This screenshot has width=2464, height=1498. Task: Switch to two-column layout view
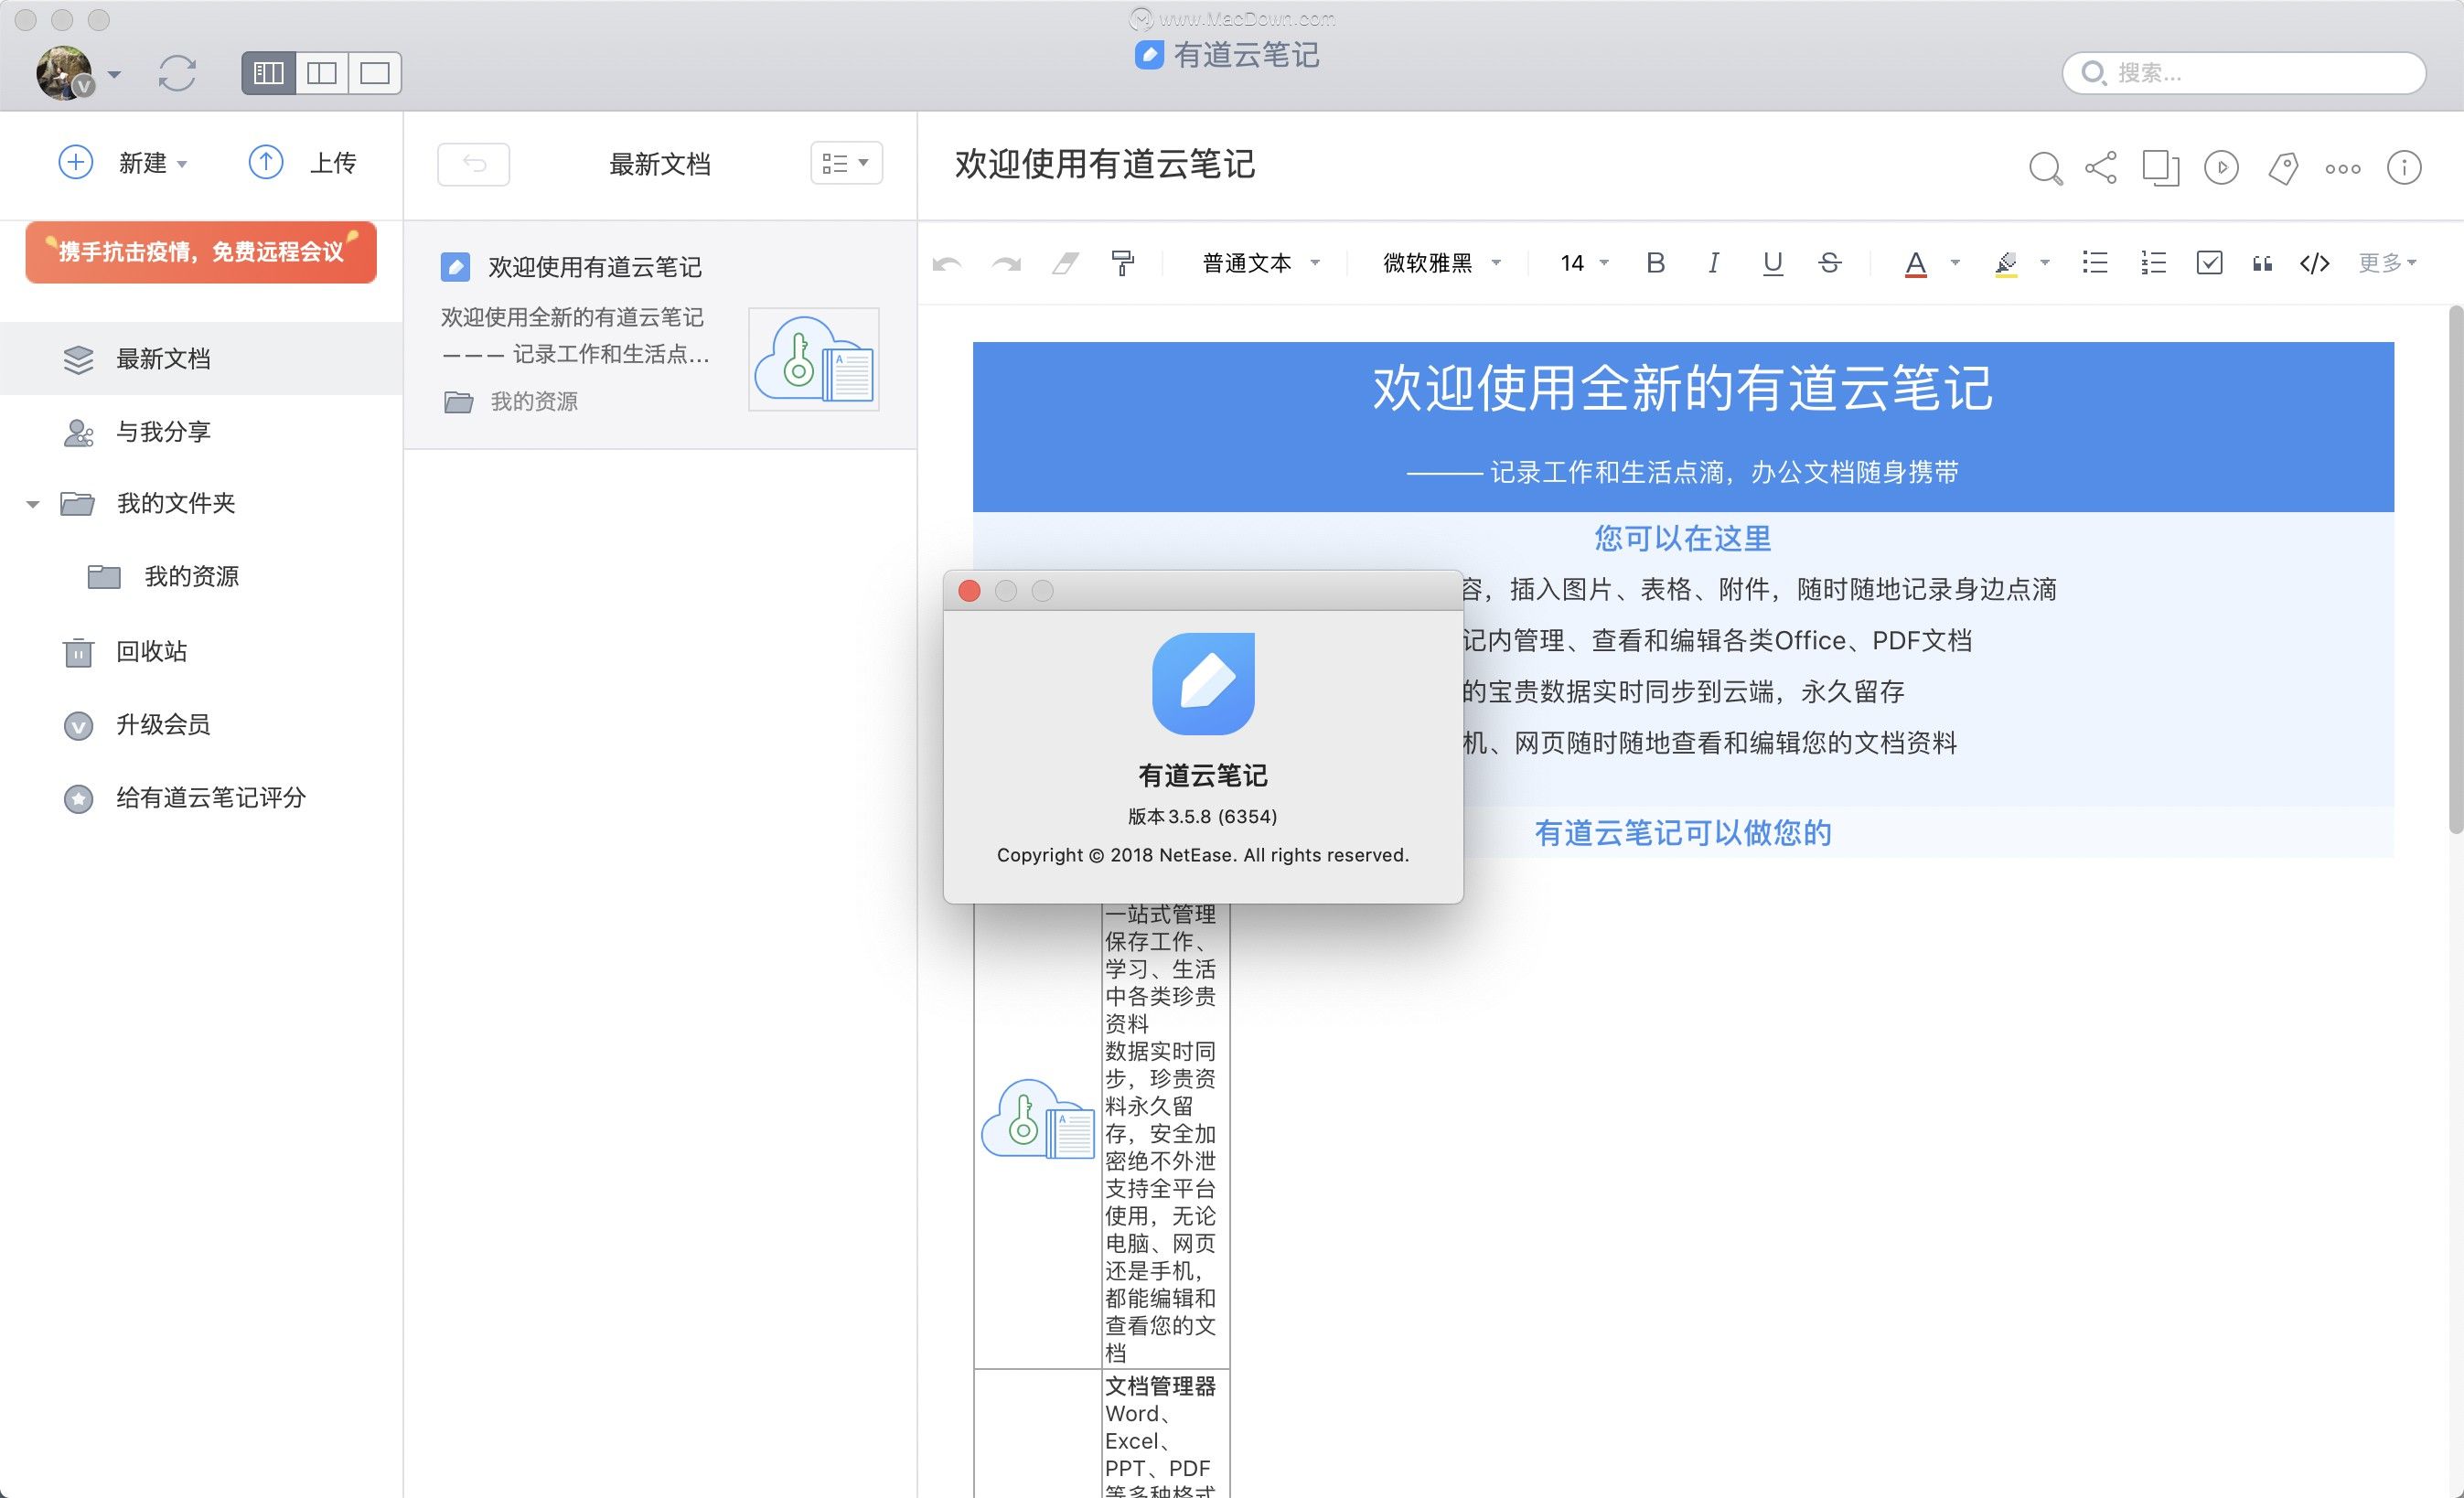322,73
